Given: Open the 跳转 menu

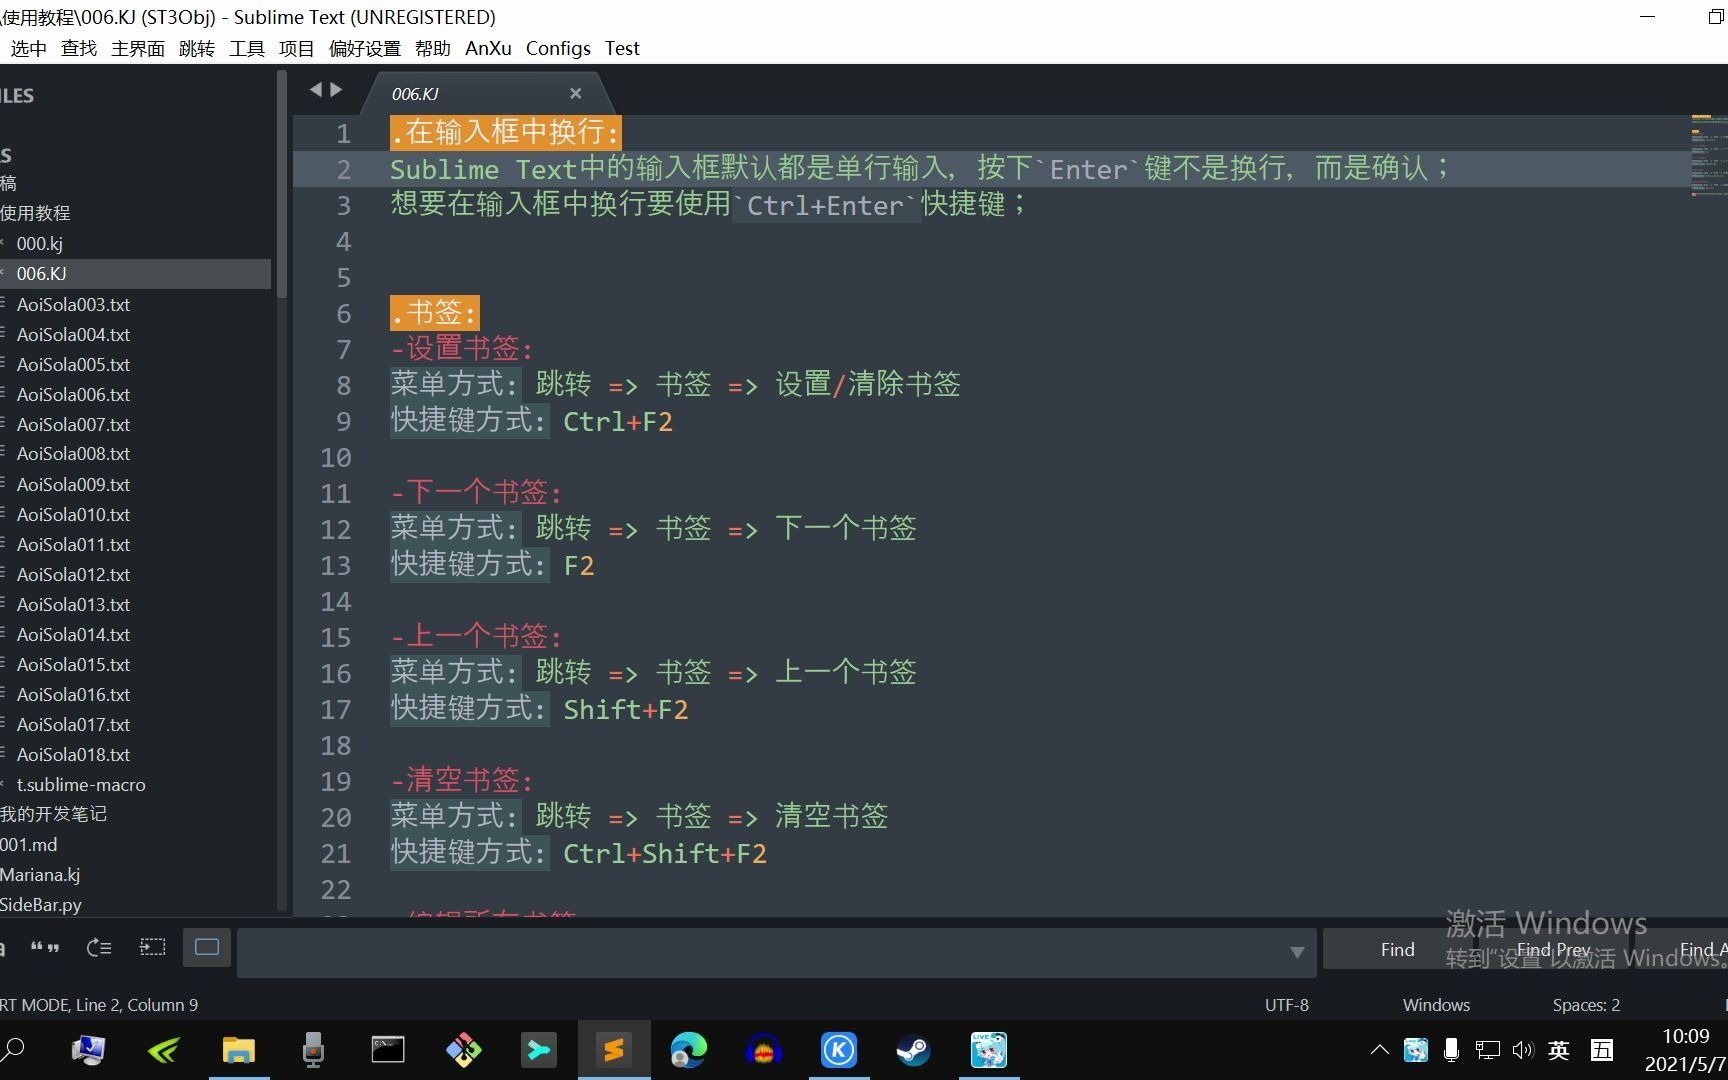Looking at the screenshot, I should [197, 48].
